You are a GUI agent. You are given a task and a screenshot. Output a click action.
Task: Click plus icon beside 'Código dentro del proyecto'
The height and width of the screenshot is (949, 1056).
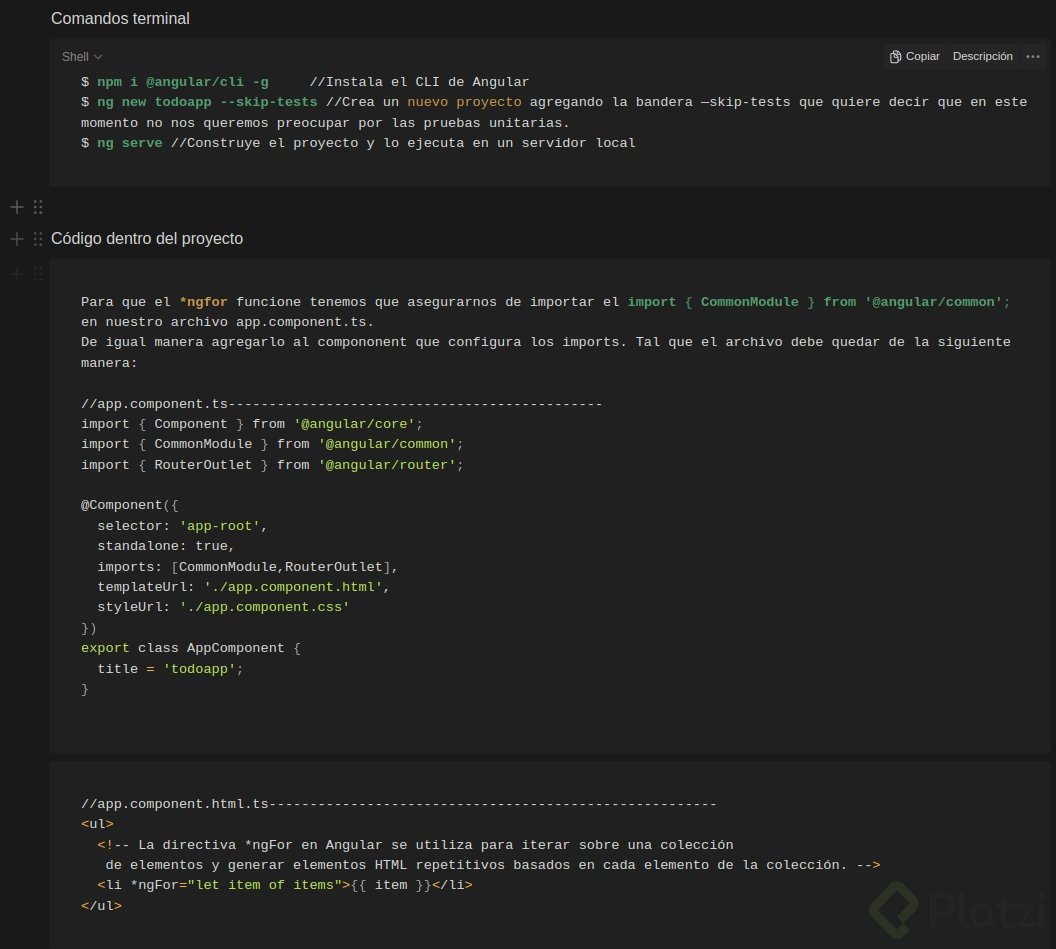click(17, 239)
